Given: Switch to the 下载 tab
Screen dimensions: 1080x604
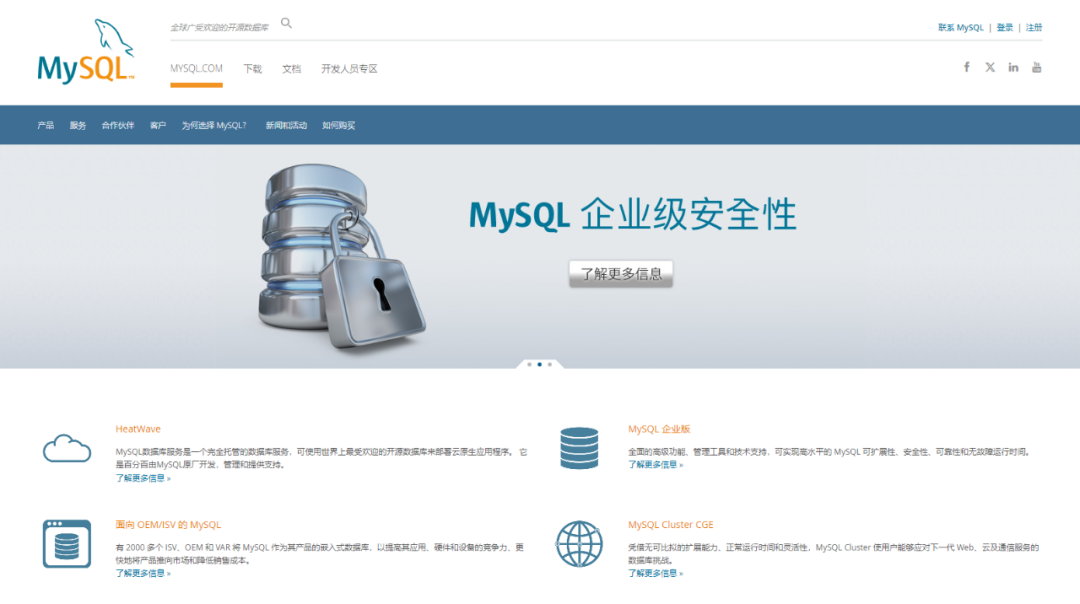Looking at the screenshot, I should coord(252,69).
